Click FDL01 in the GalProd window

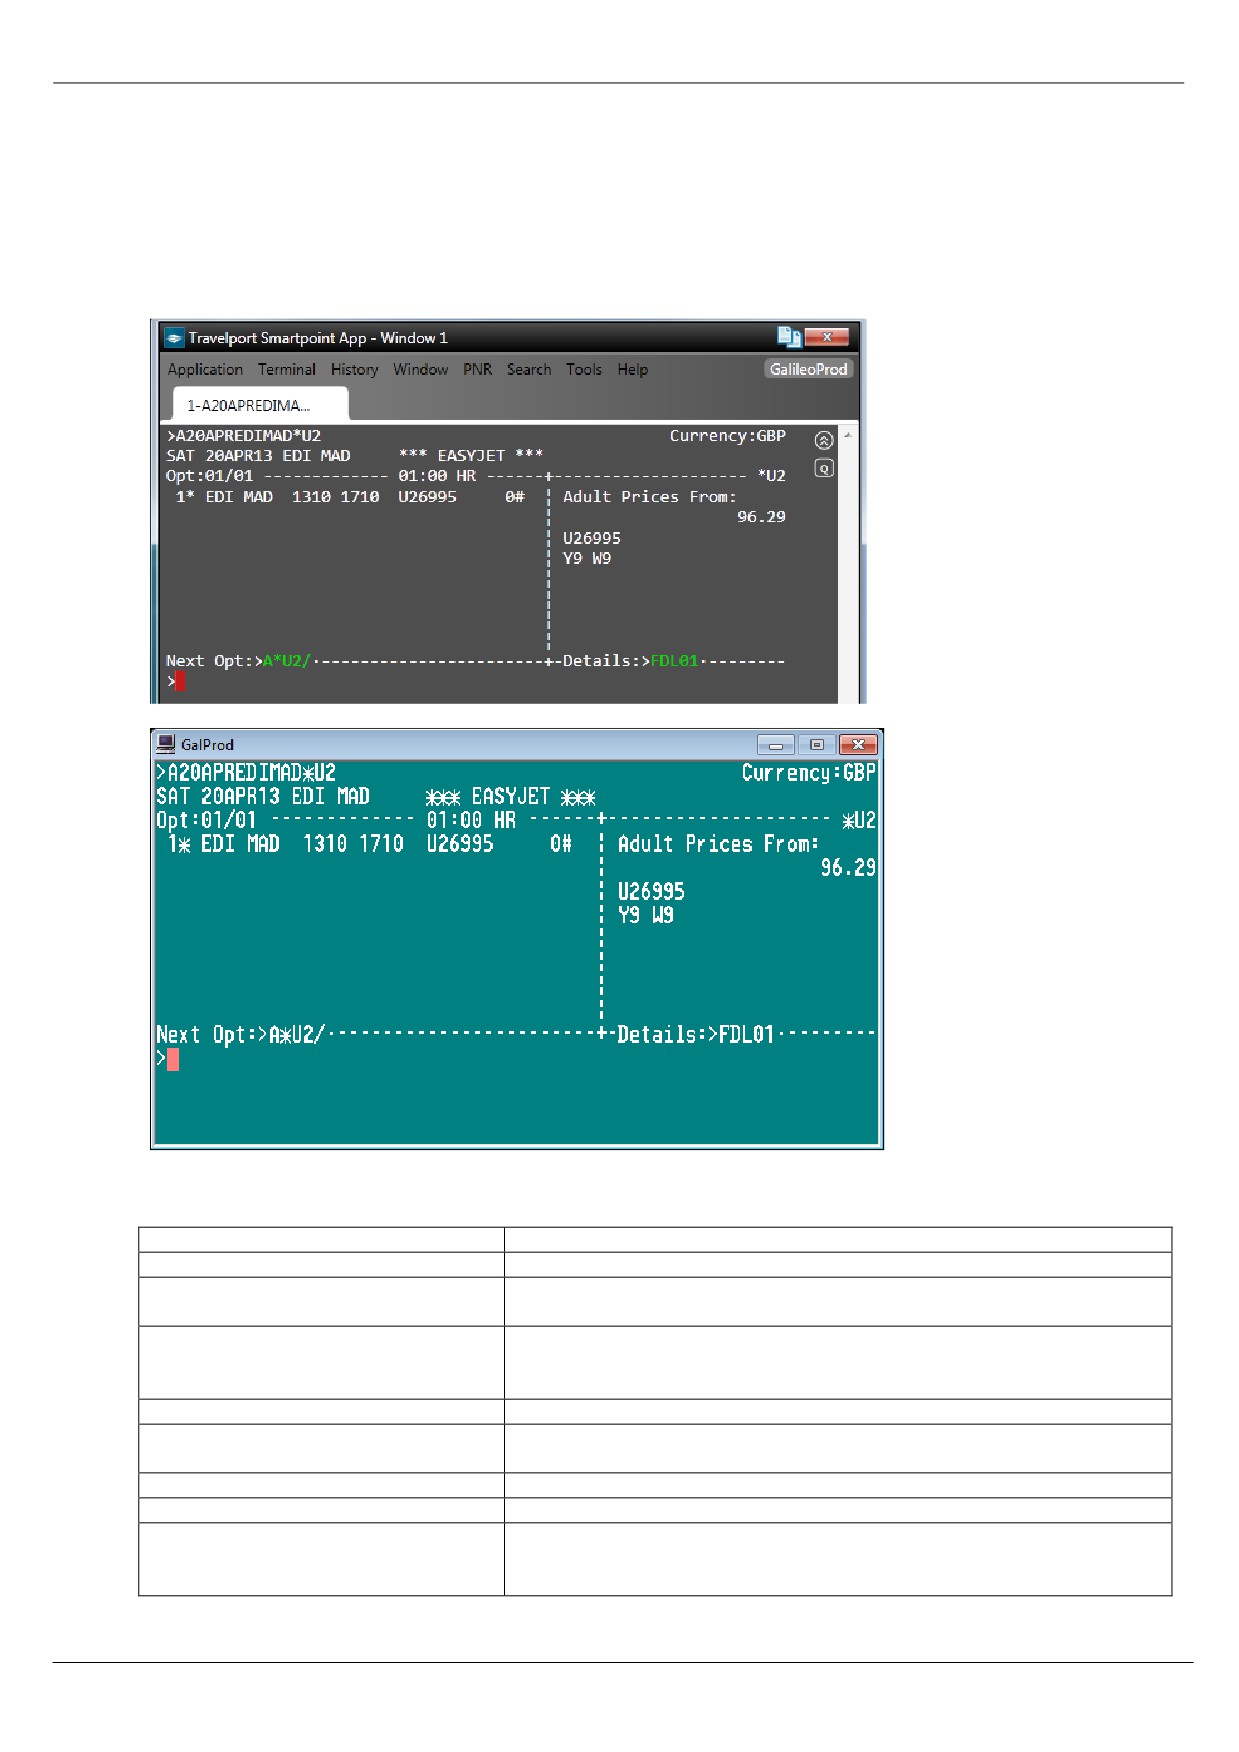[746, 1034]
